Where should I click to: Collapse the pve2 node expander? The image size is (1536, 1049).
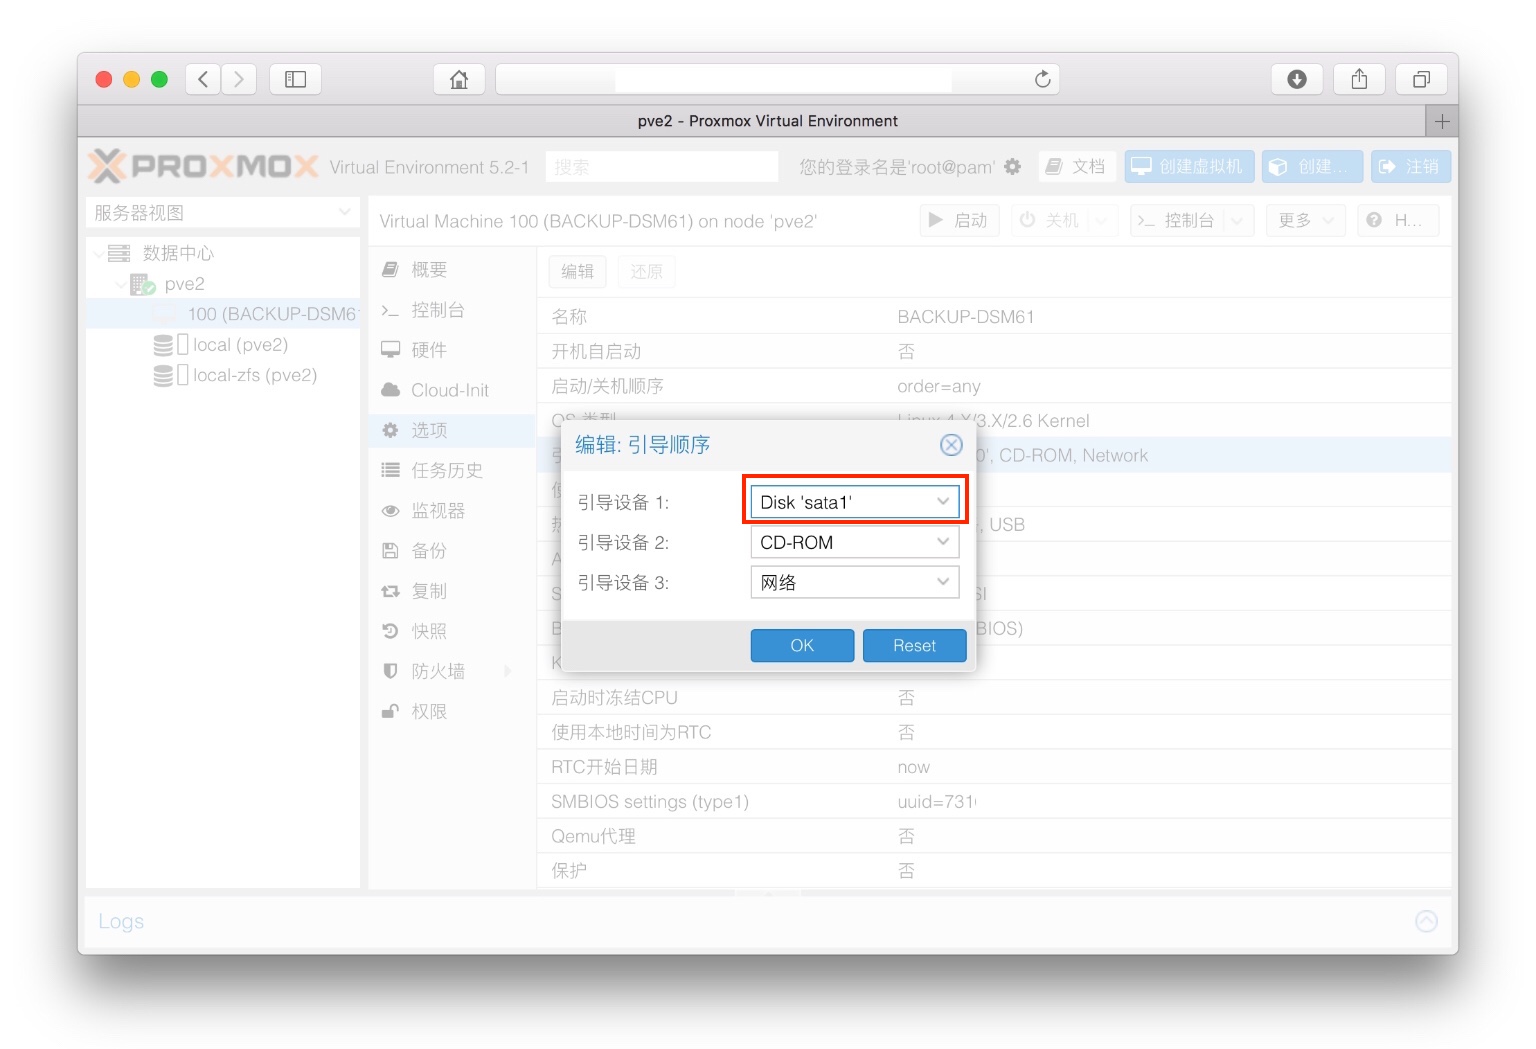click(x=121, y=284)
